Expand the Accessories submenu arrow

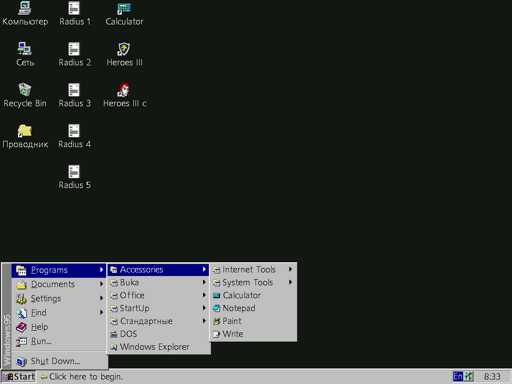click(204, 269)
